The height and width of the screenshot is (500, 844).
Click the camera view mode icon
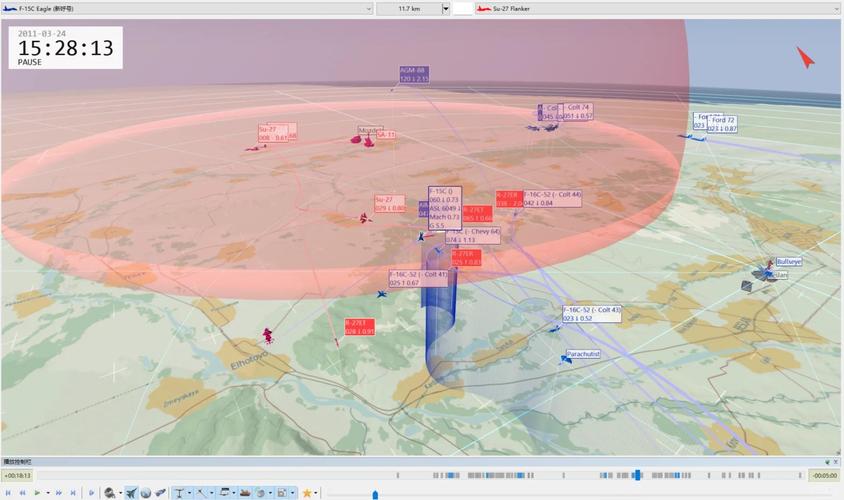(x=111, y=492)
